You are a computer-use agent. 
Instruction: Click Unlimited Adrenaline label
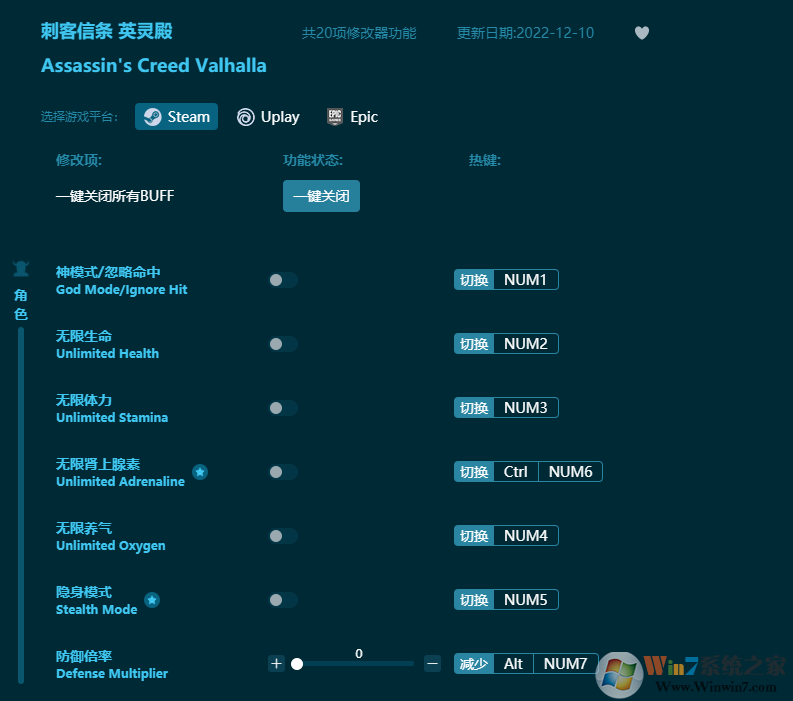pyautogui.click(x=120, y=481)
